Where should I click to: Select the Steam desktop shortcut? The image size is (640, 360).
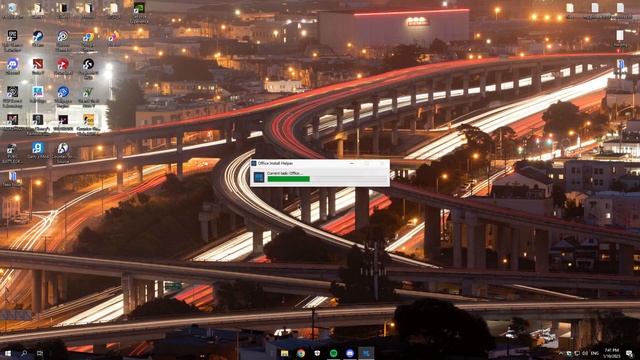[x=38, y=39]
